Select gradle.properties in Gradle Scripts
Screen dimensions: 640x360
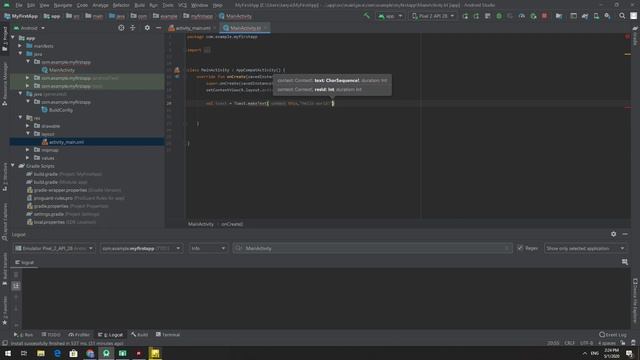(x=51, y=206)
